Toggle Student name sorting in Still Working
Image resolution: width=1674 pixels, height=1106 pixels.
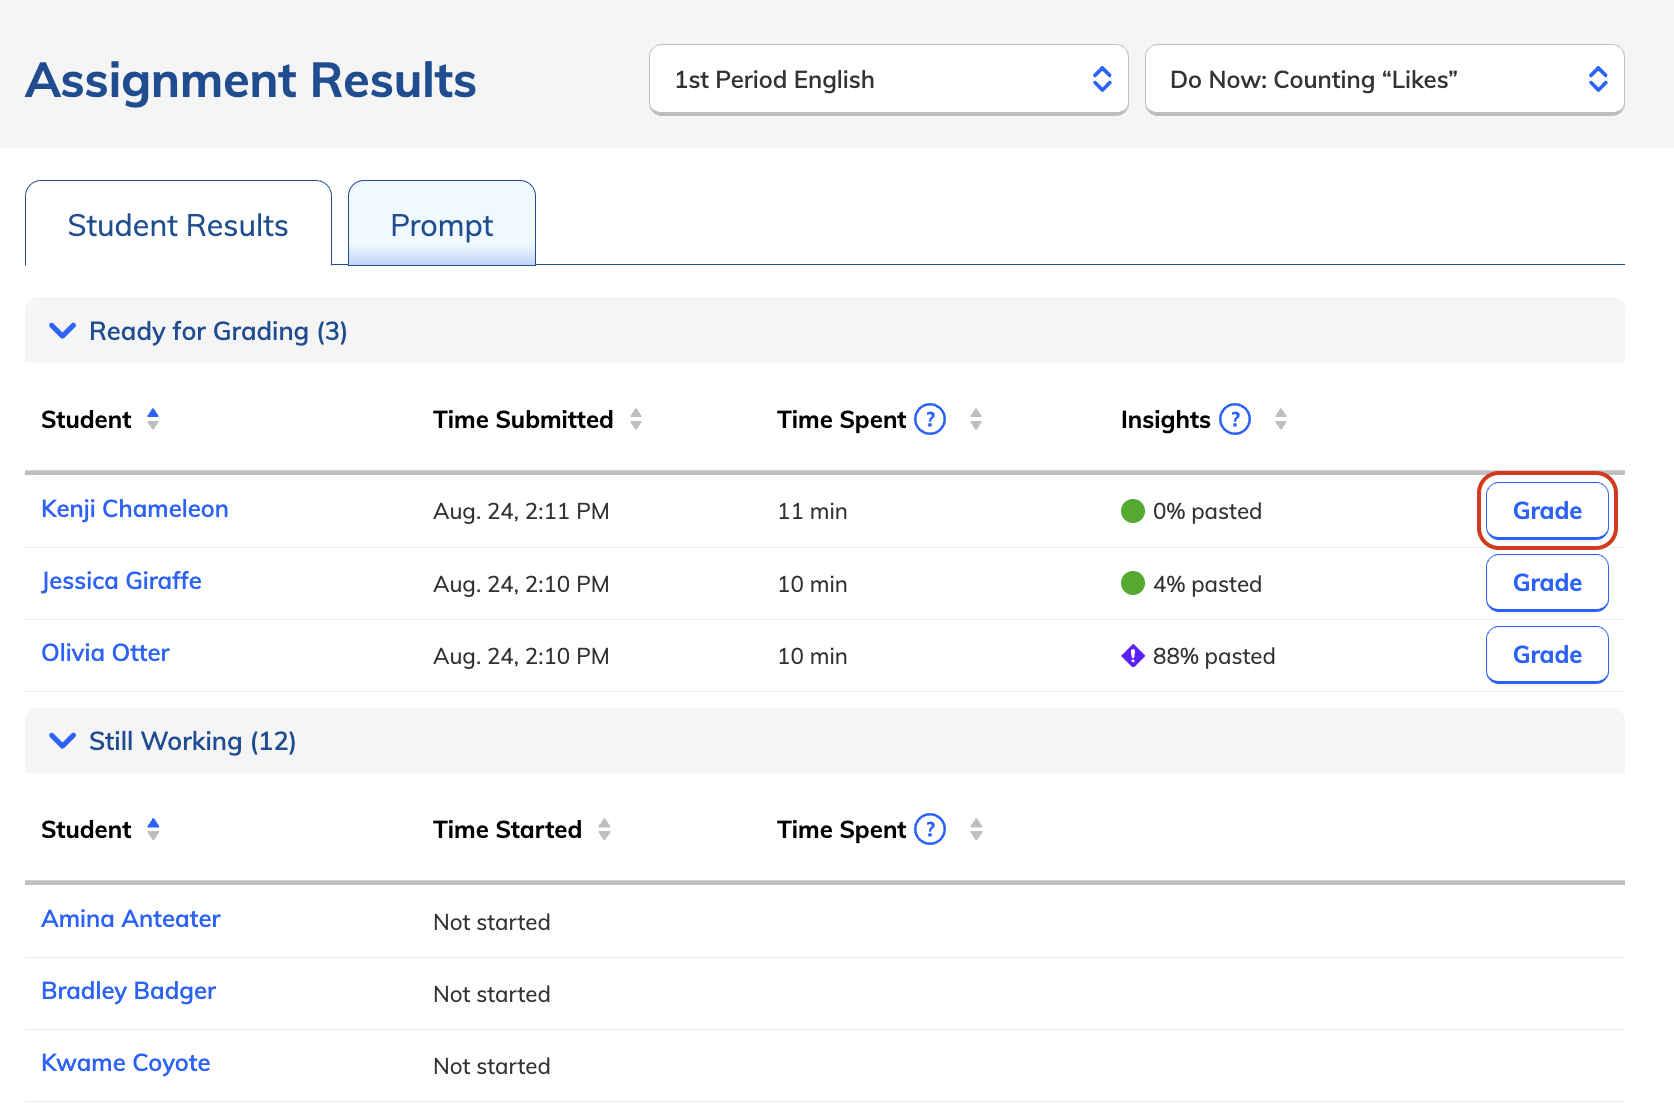point(155,829)
